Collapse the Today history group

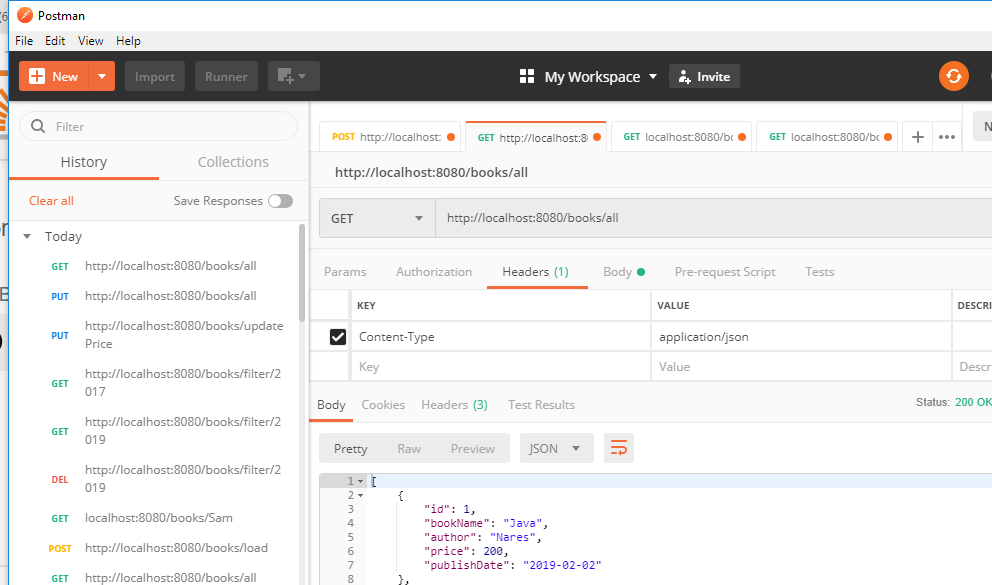click(27, 237)
